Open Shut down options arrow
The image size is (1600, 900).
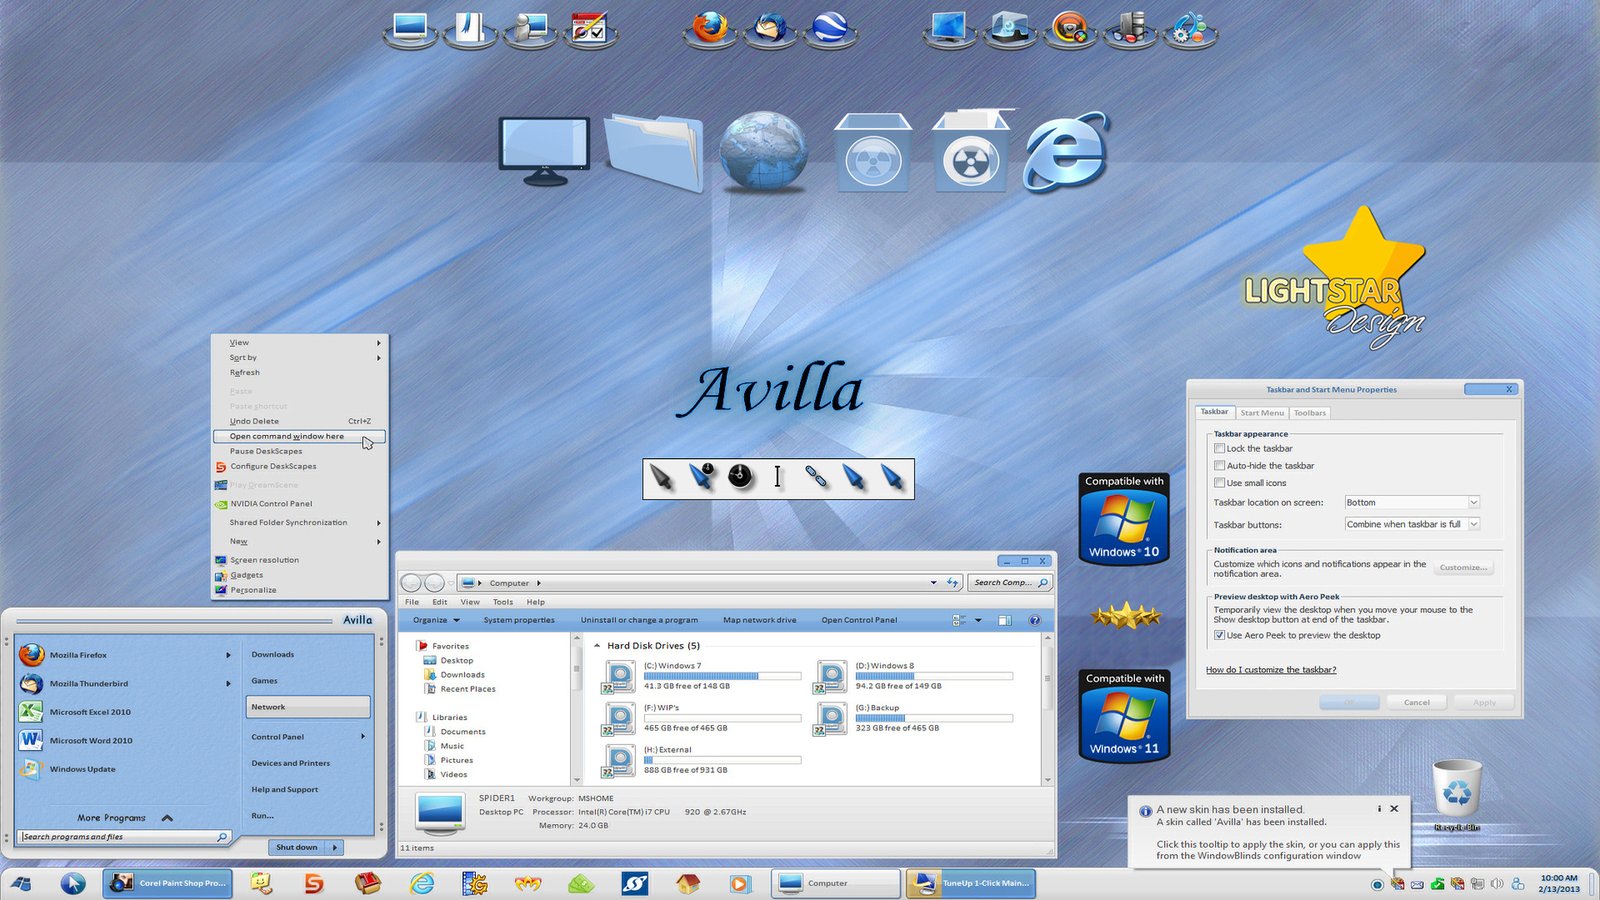335,847
